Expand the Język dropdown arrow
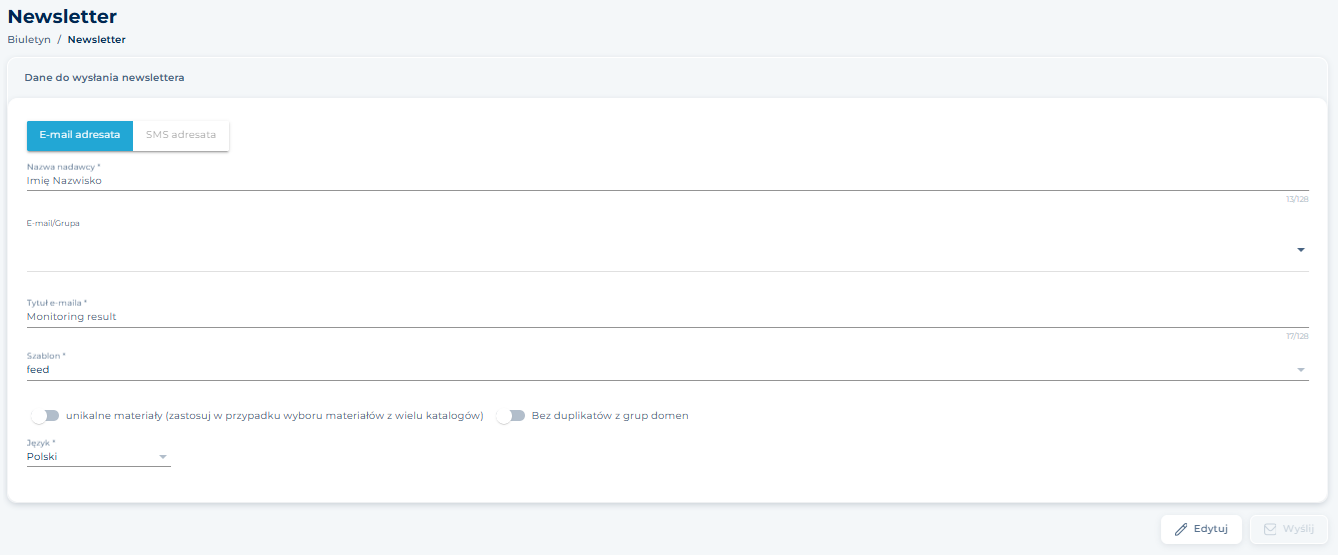 click(162, 457)
